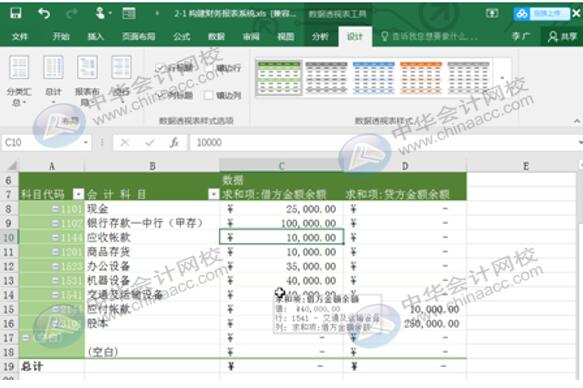
Task: Click the lightbulb tell-me search box
Action: 429,36
